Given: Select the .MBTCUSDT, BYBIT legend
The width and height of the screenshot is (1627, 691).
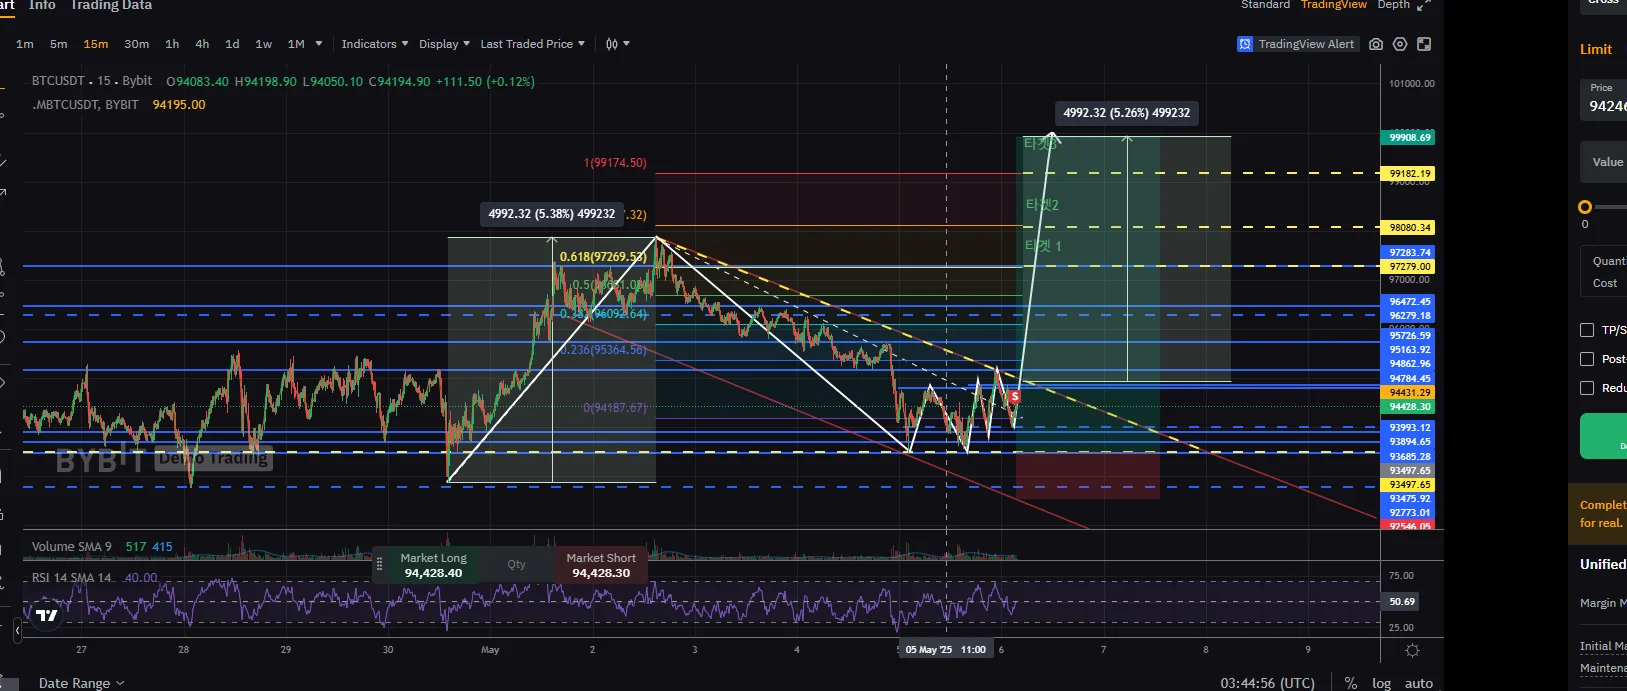Looking at the screenshot, I should (x=86, y=104).
